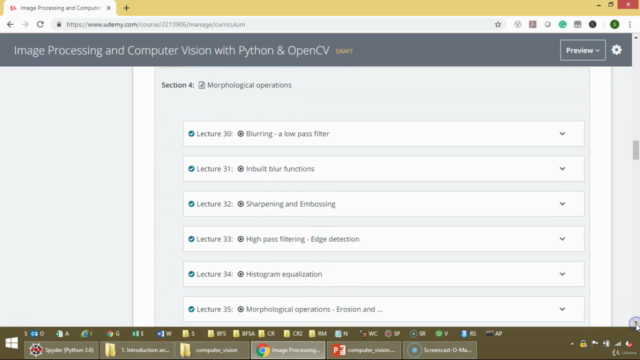Image resolution: width=640 pixels, height=360 pixels.
Task: Open the 'RM' folder quick launch shortcut
Action: click(x=318, y=333)
